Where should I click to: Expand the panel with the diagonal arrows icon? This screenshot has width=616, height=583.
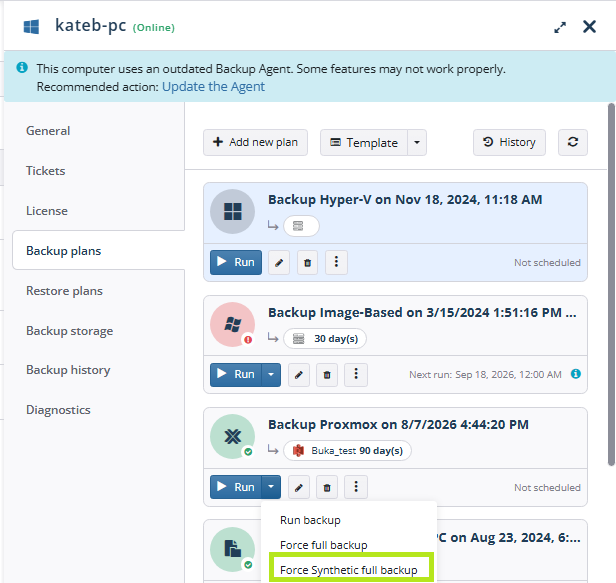pyautogui.click(x=560, y=27)
